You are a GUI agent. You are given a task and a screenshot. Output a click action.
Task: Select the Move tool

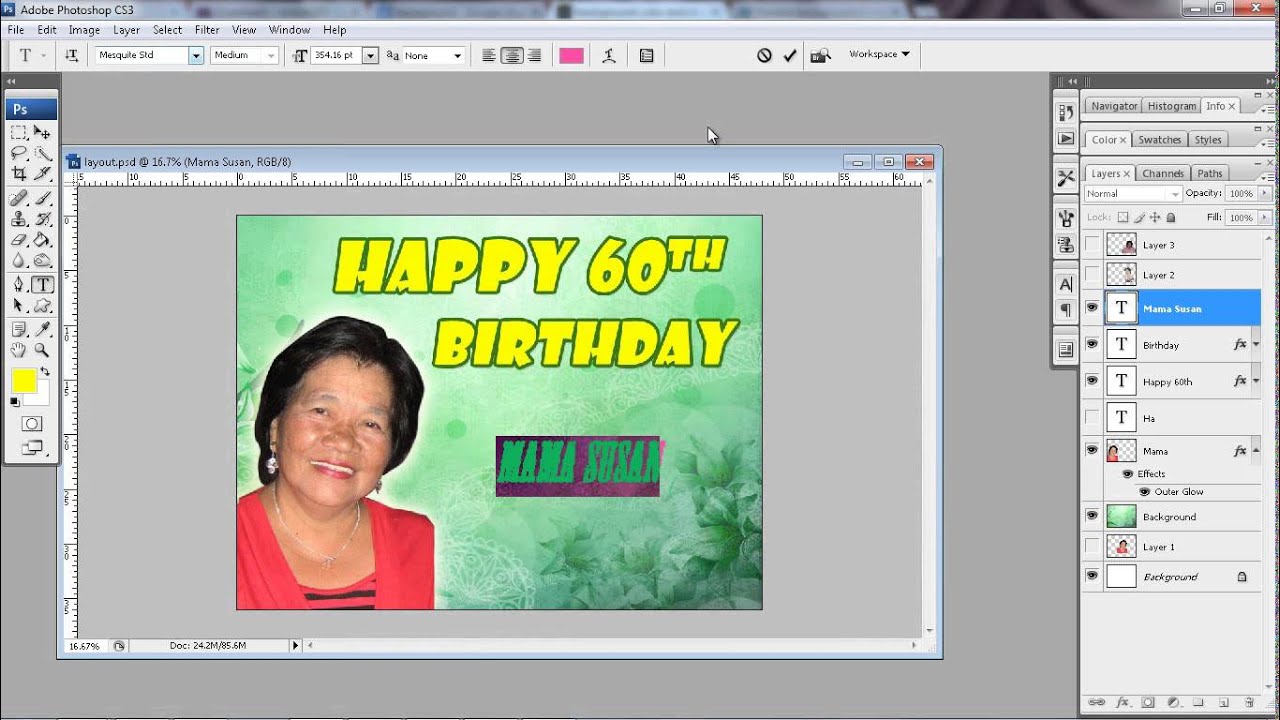[42, 132]
